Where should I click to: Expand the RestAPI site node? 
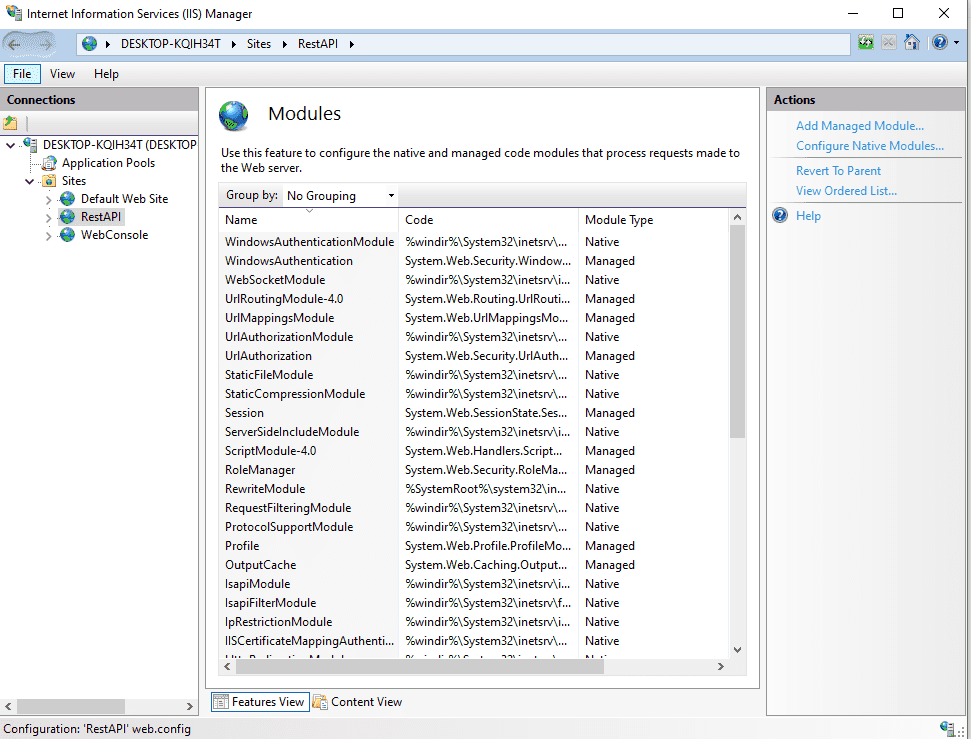[48, 217]
